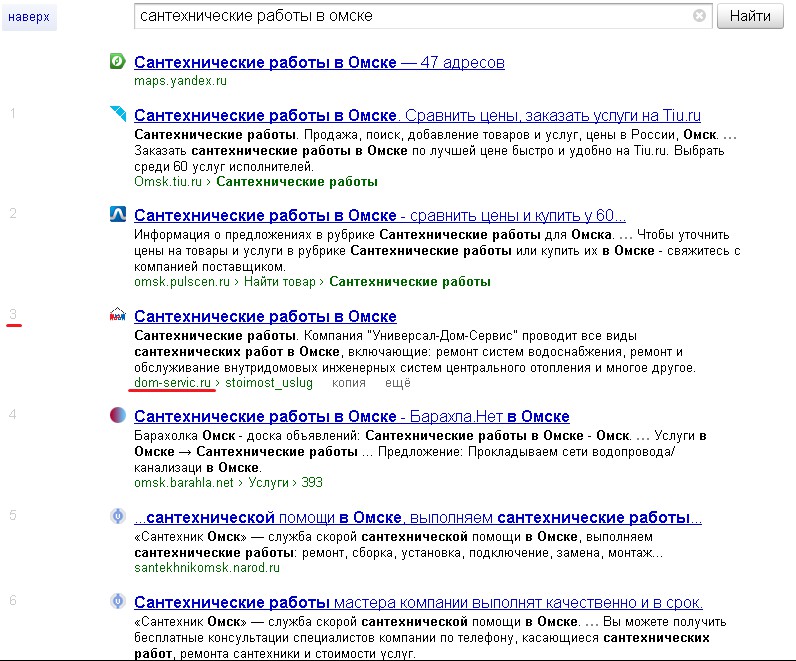Image resolution: width=796 pixels, height=661 pixels.
Task: Click the omsk.barahla.net breadcrumb link
Action: click(x=184, y=482)
